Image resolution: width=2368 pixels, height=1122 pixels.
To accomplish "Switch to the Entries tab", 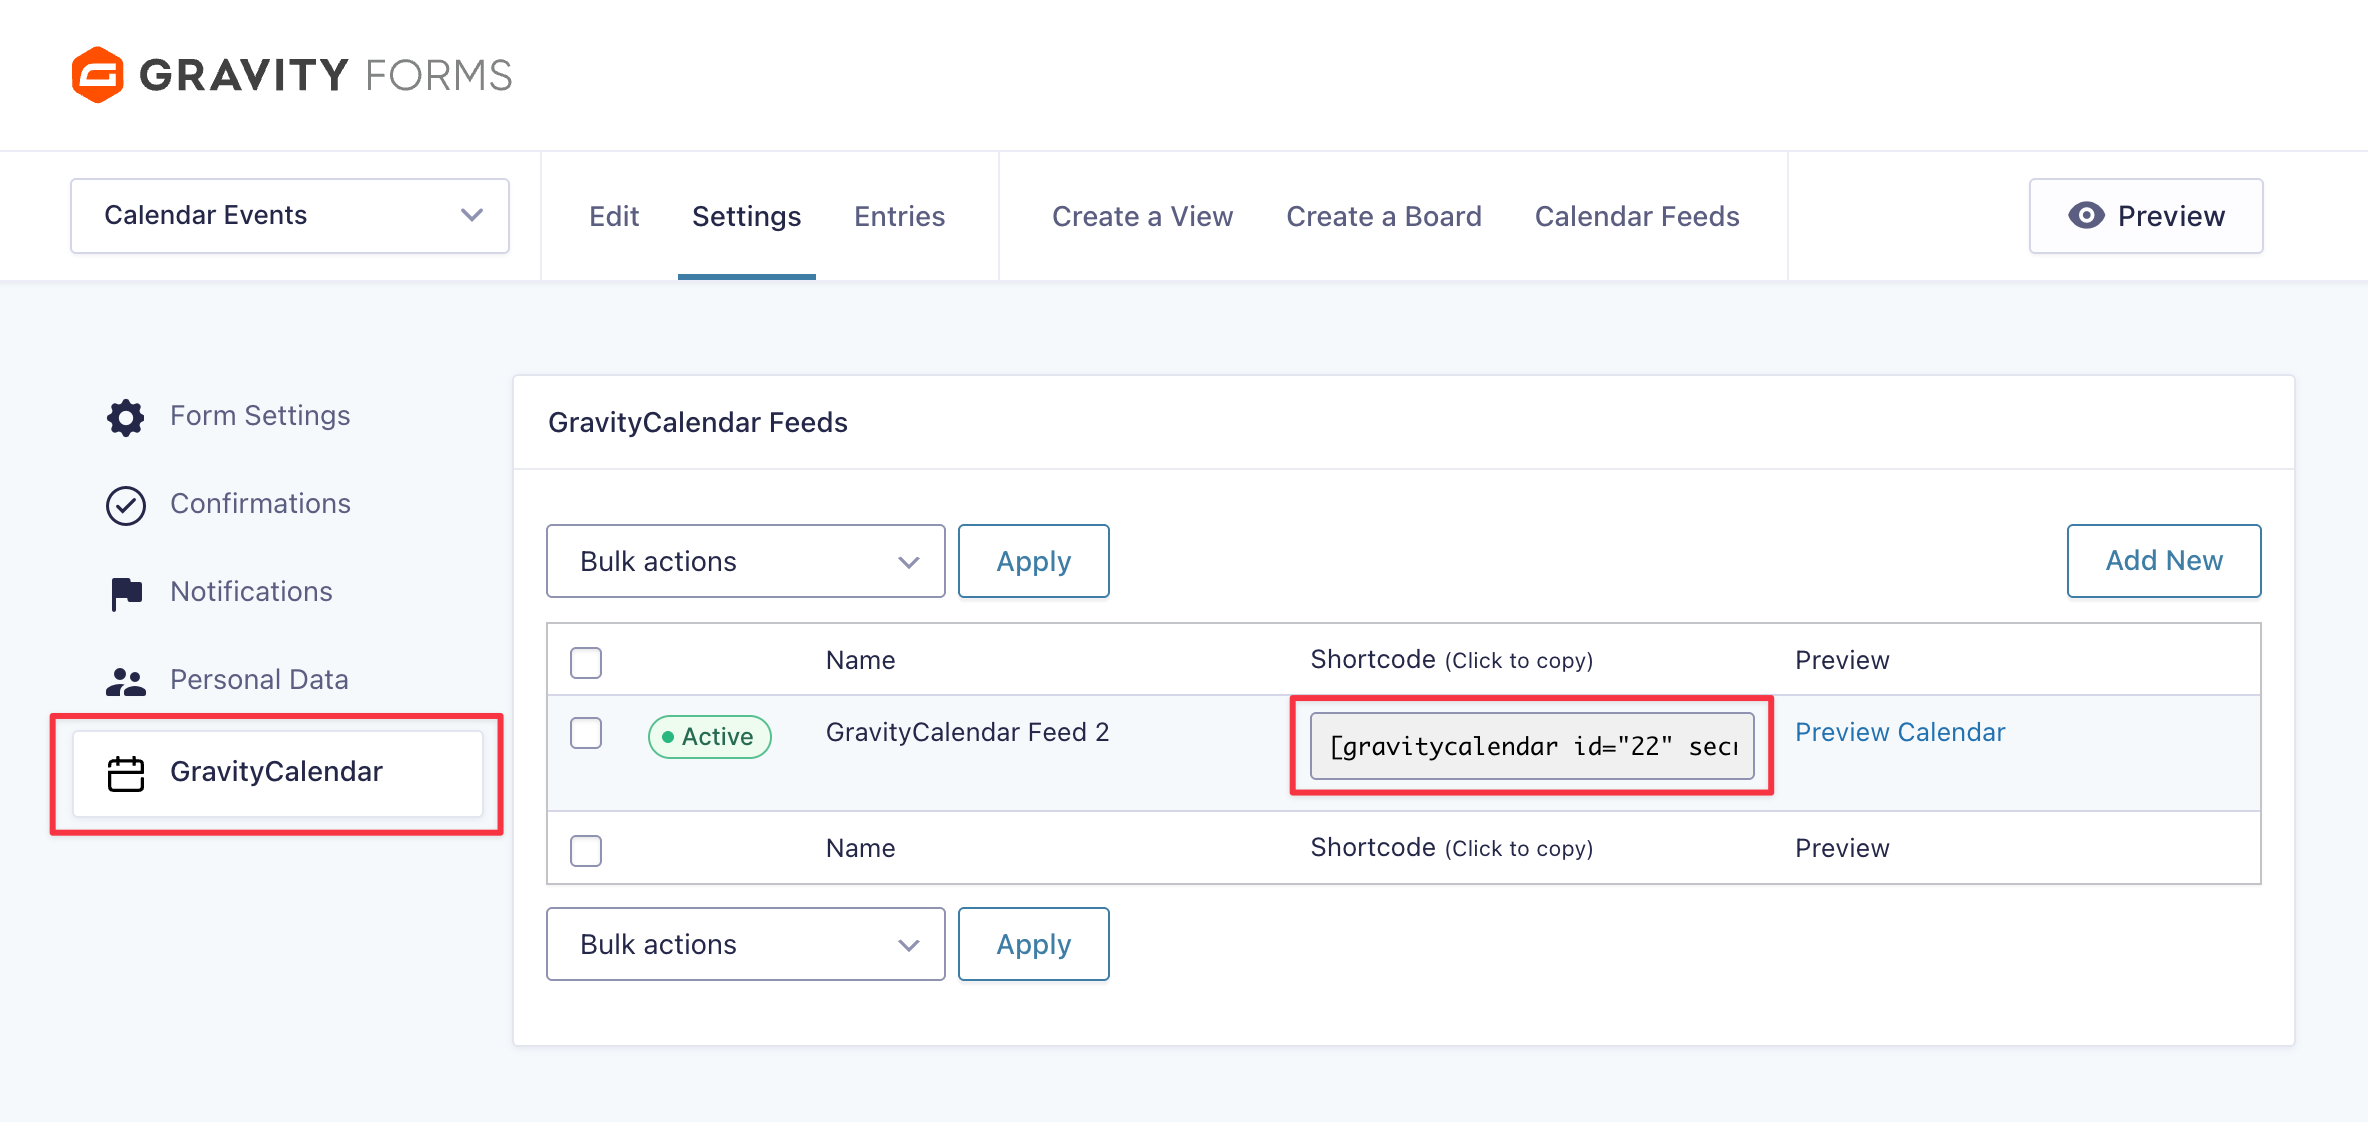I will click(x=899, y=216).
